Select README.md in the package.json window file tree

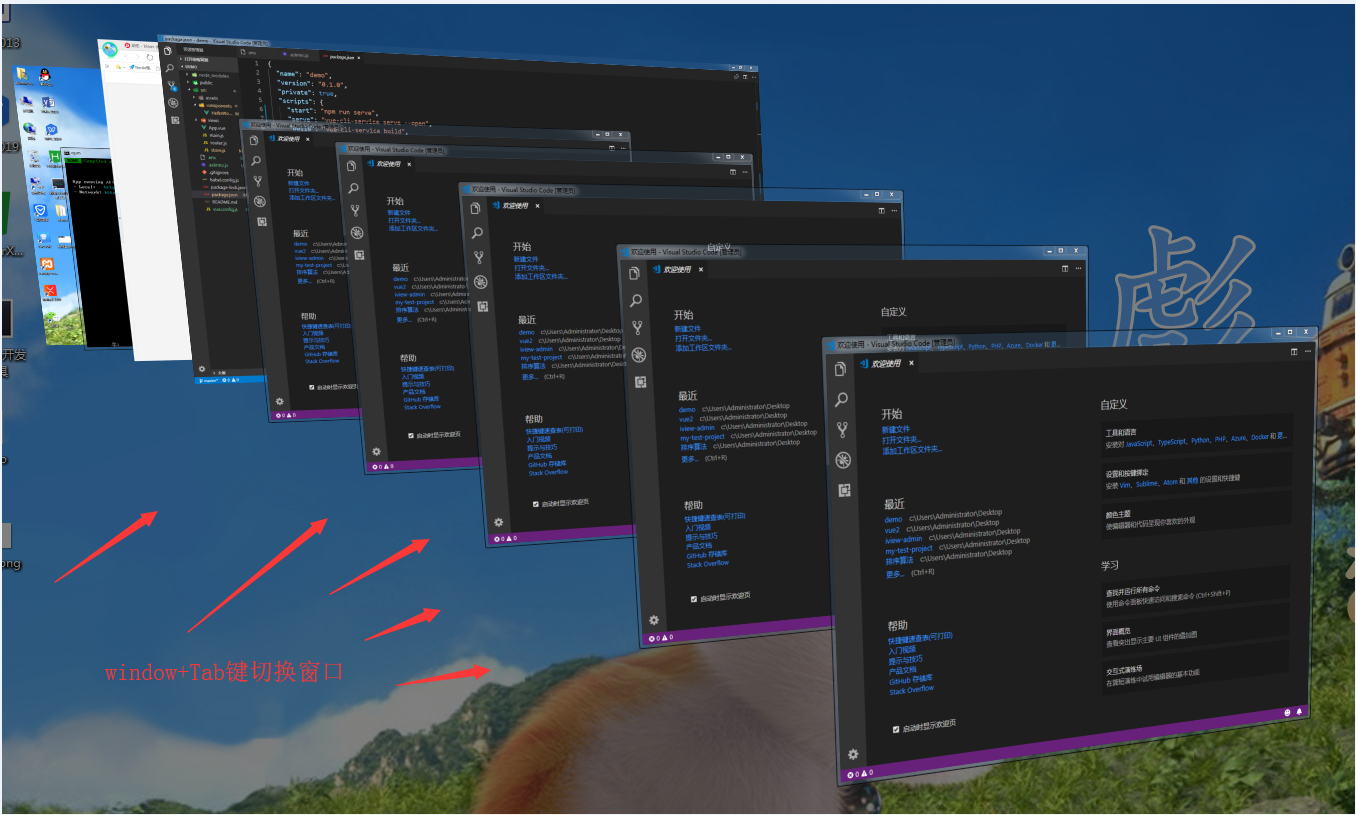(223, 200)
